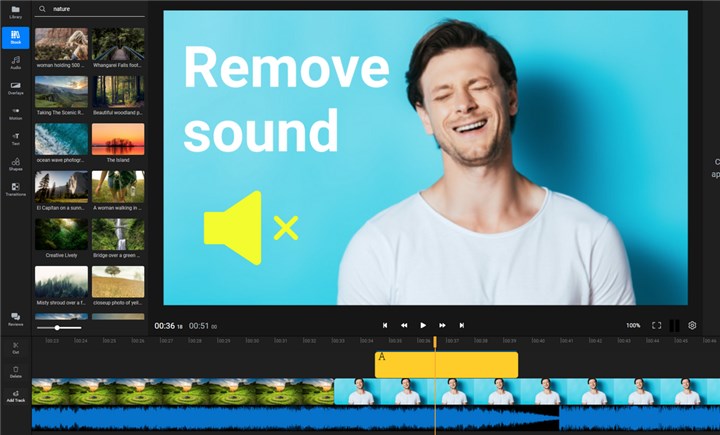
Task: Click the two-bar icon beside fullscreen
Action: tap(674, 325)
